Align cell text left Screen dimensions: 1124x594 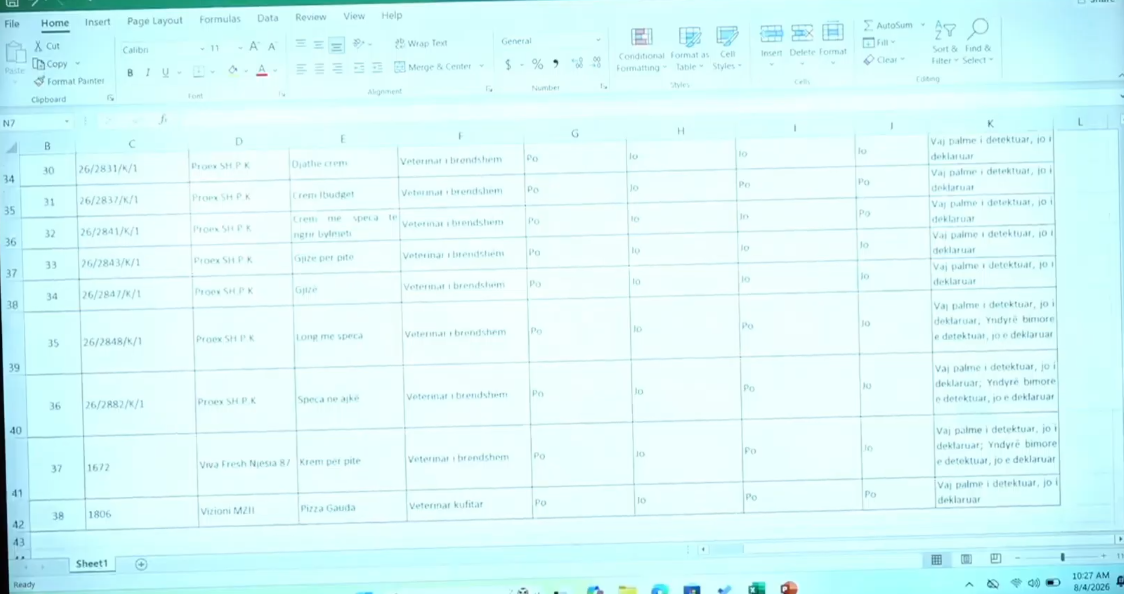click(x=301, y=68)
